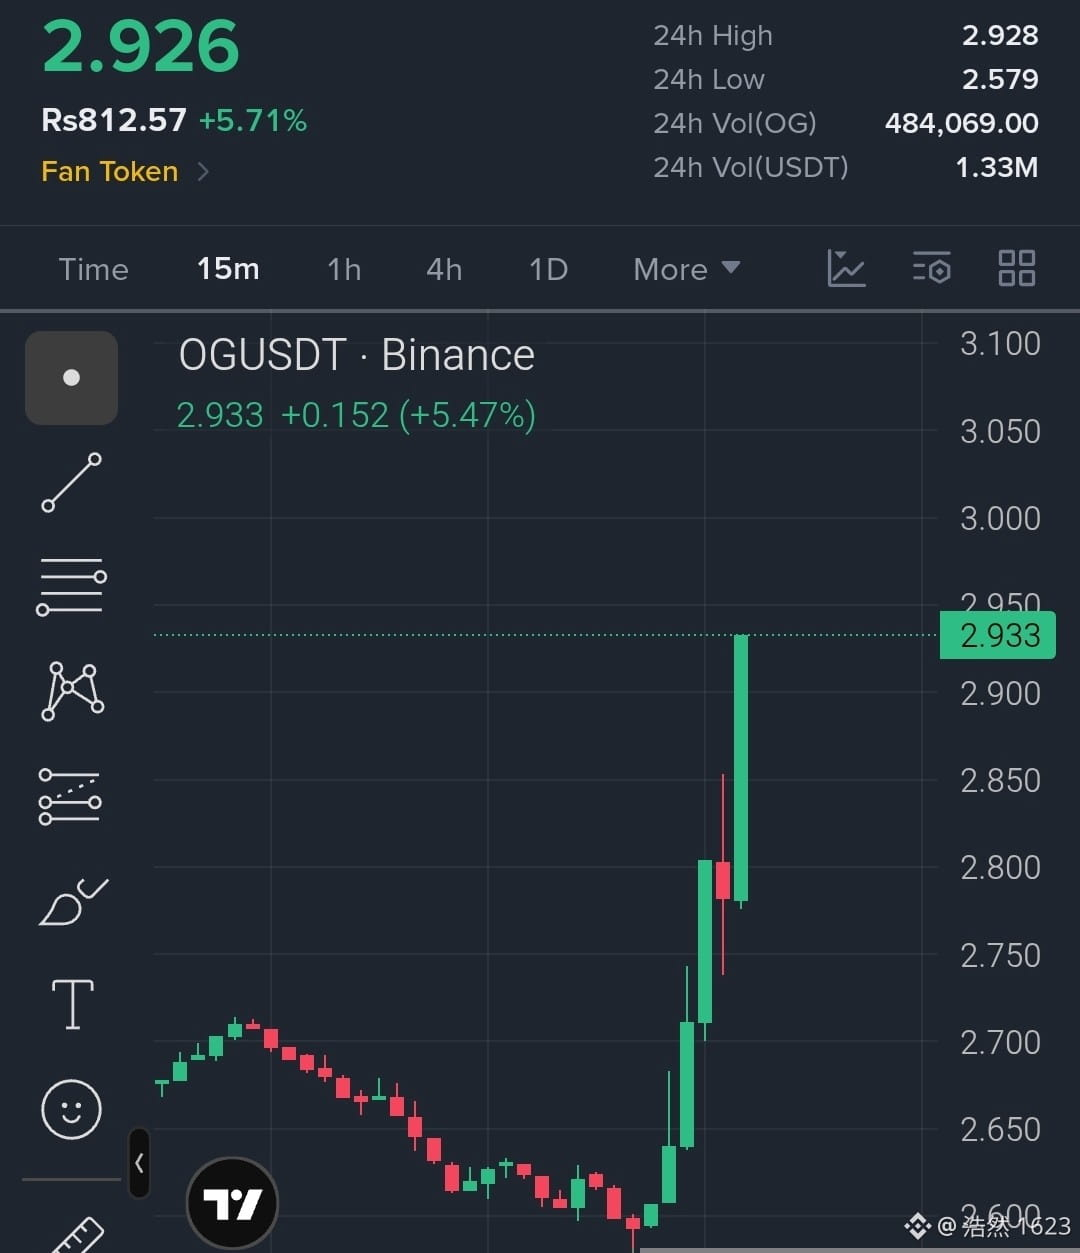
Task: Select the text annotation tool
Action: tap(72, 1005)
